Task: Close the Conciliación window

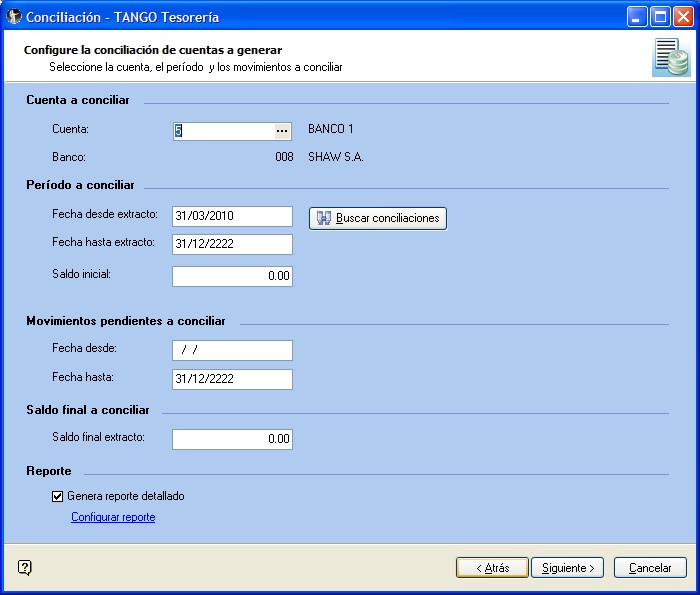Action: (682, 17)
